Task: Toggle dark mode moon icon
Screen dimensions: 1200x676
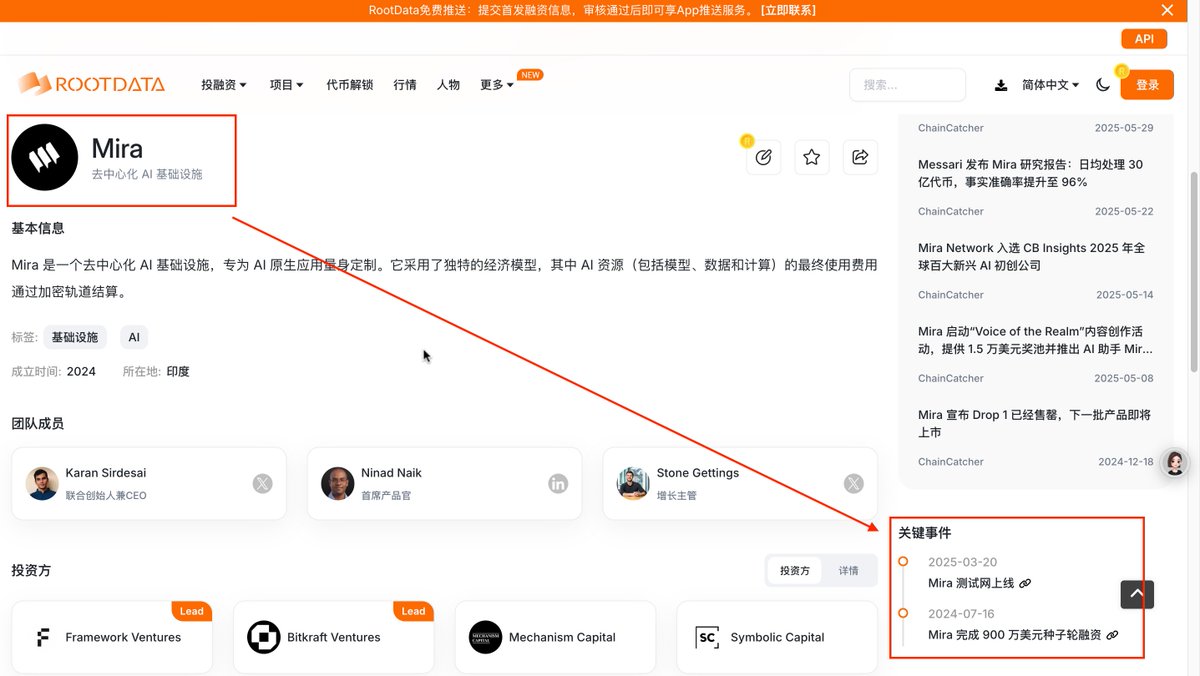Action: coord(1103,85)
